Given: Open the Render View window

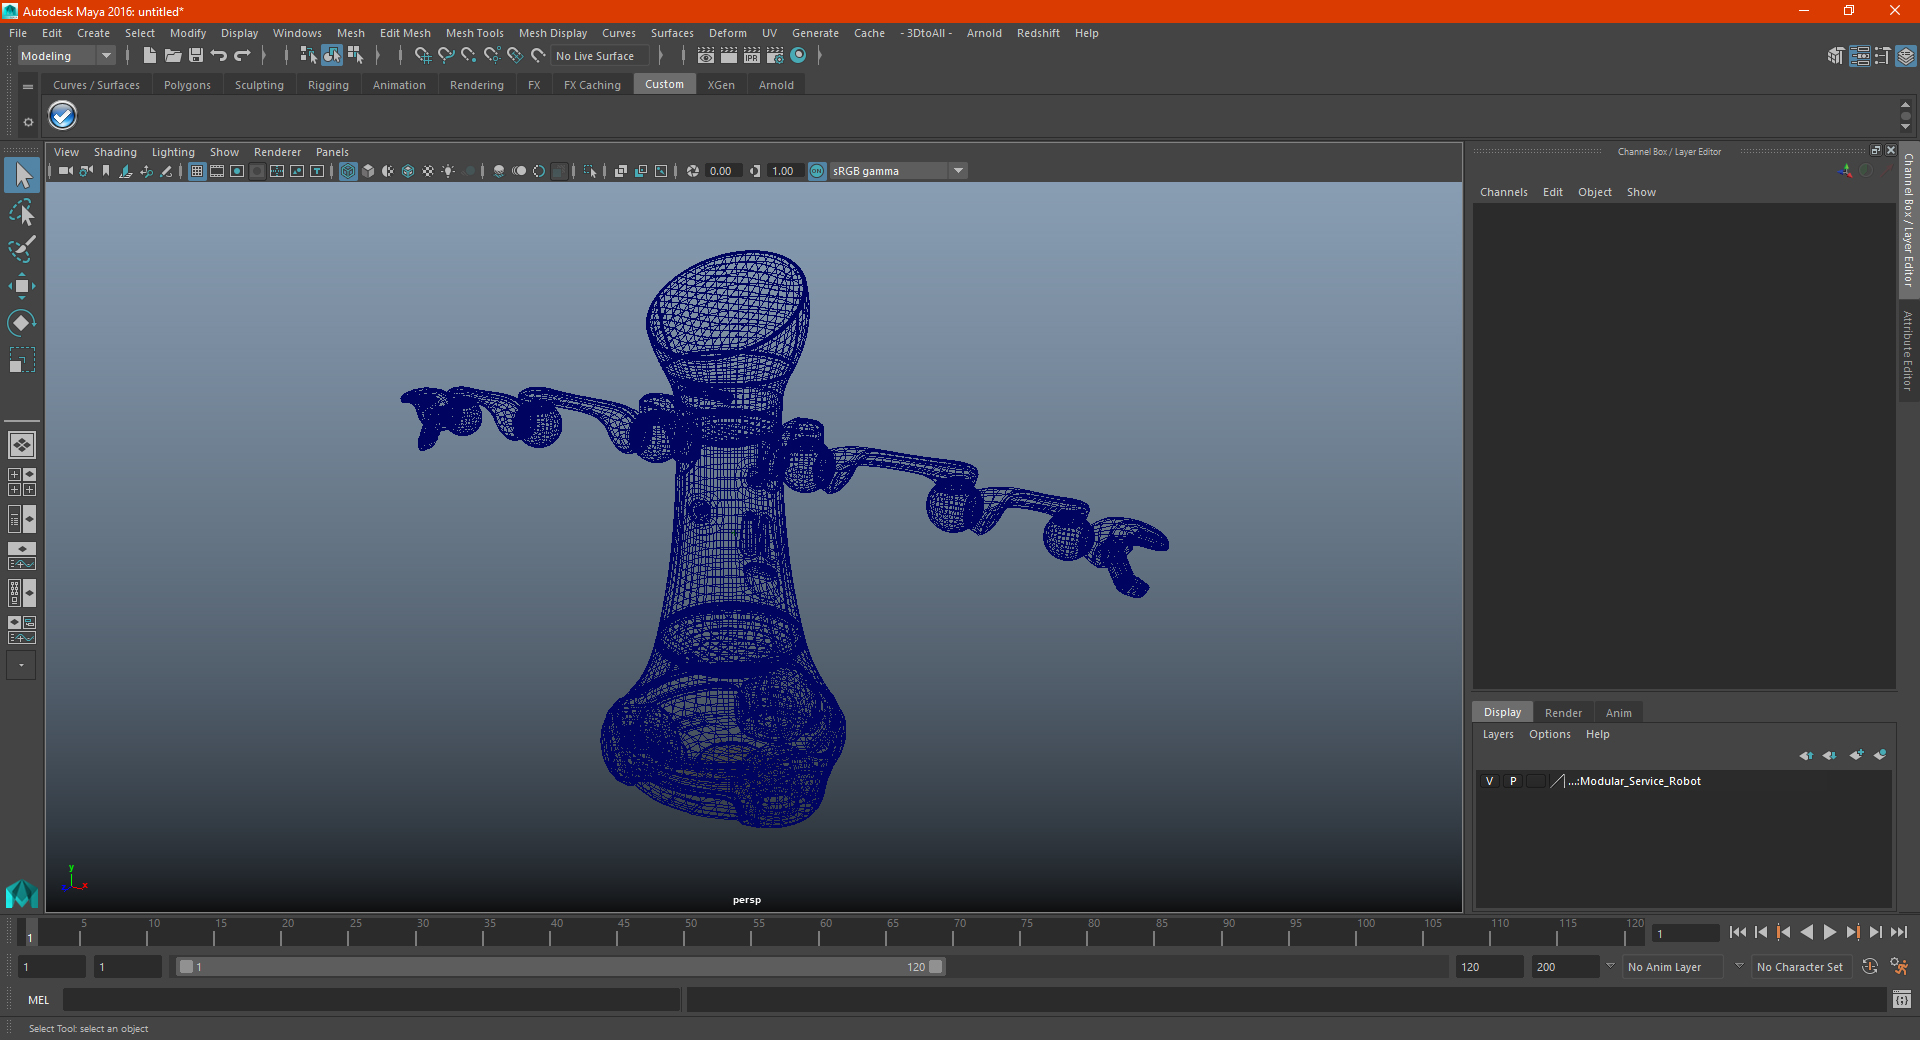Looking at the screenshot, I should [x=706, y=56].
